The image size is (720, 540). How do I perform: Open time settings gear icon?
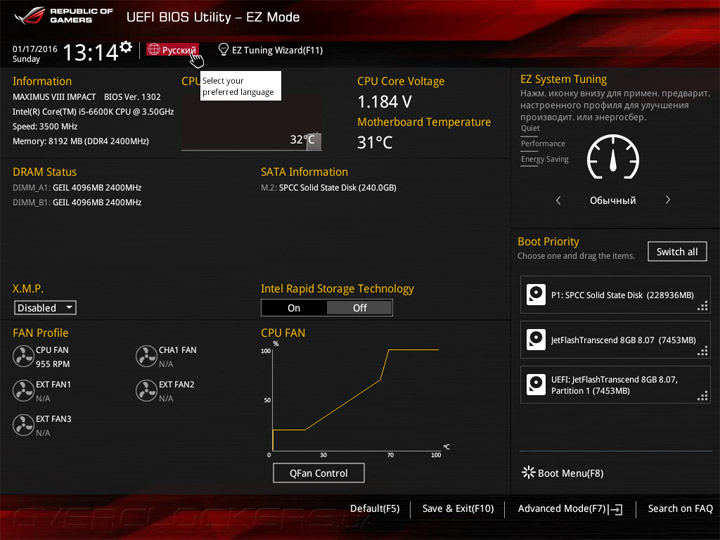point(126,46)
